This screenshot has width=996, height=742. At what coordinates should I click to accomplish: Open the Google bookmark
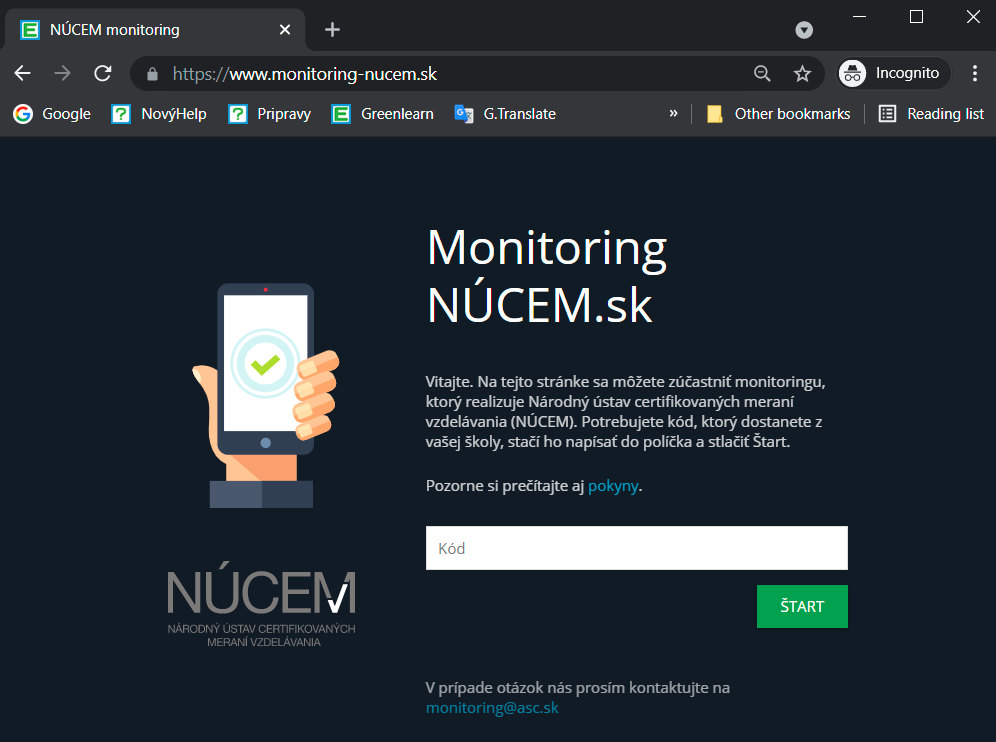pyautogui.click(x=52, y=114)
